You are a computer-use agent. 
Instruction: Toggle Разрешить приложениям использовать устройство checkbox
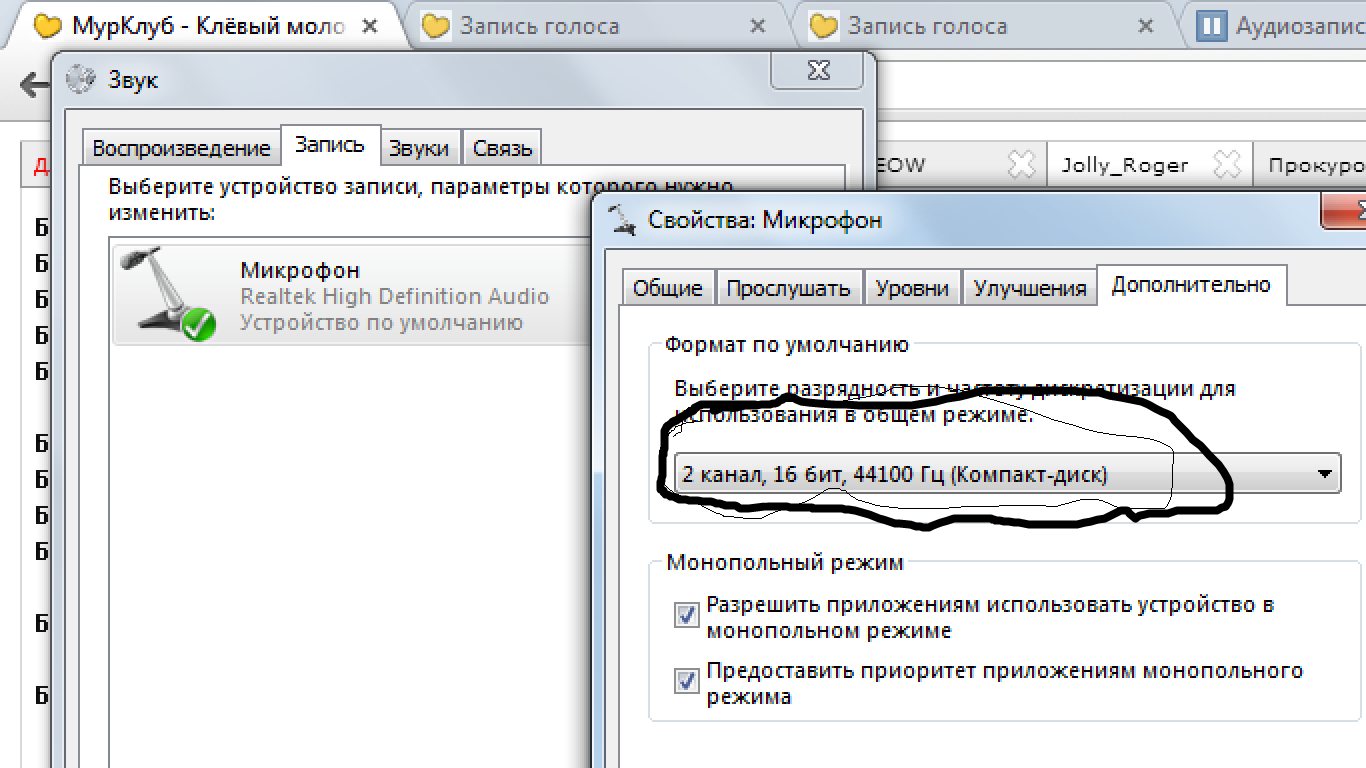pyautogui.click(x=686, y=614)
